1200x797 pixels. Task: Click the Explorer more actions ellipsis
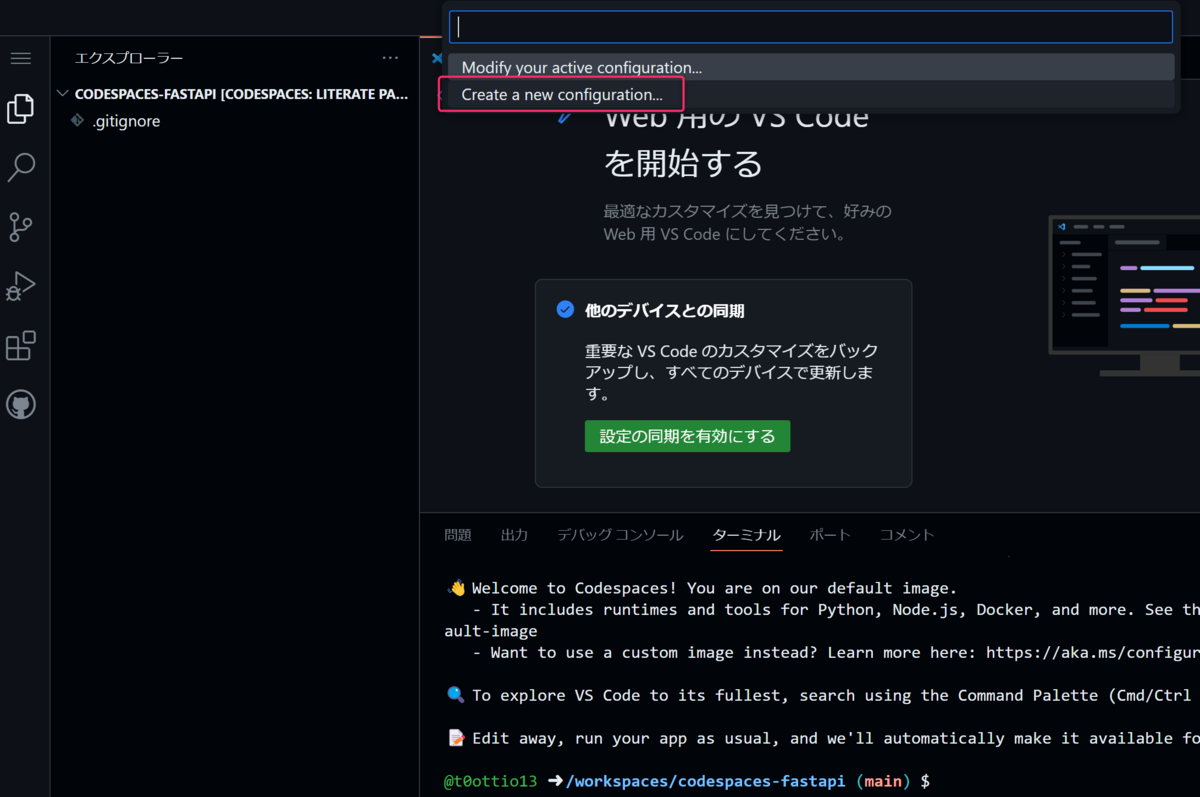point(390,58)
